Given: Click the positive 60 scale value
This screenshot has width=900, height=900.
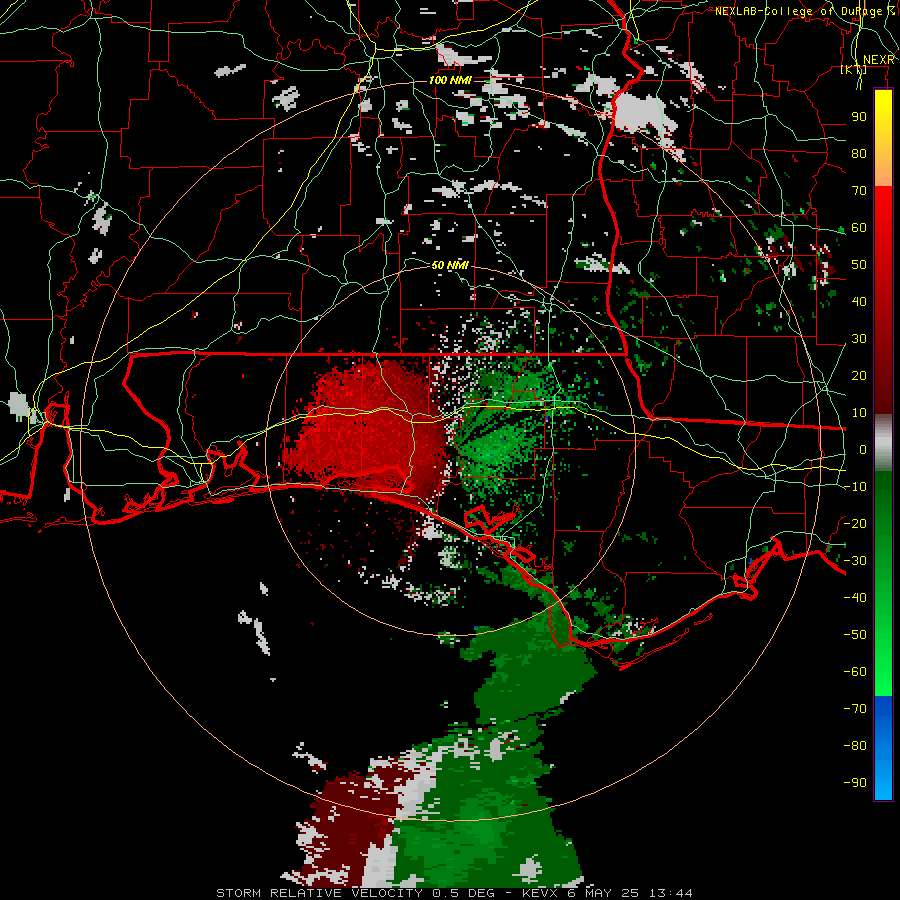Looking at the screenshot, I should (859, 227).
